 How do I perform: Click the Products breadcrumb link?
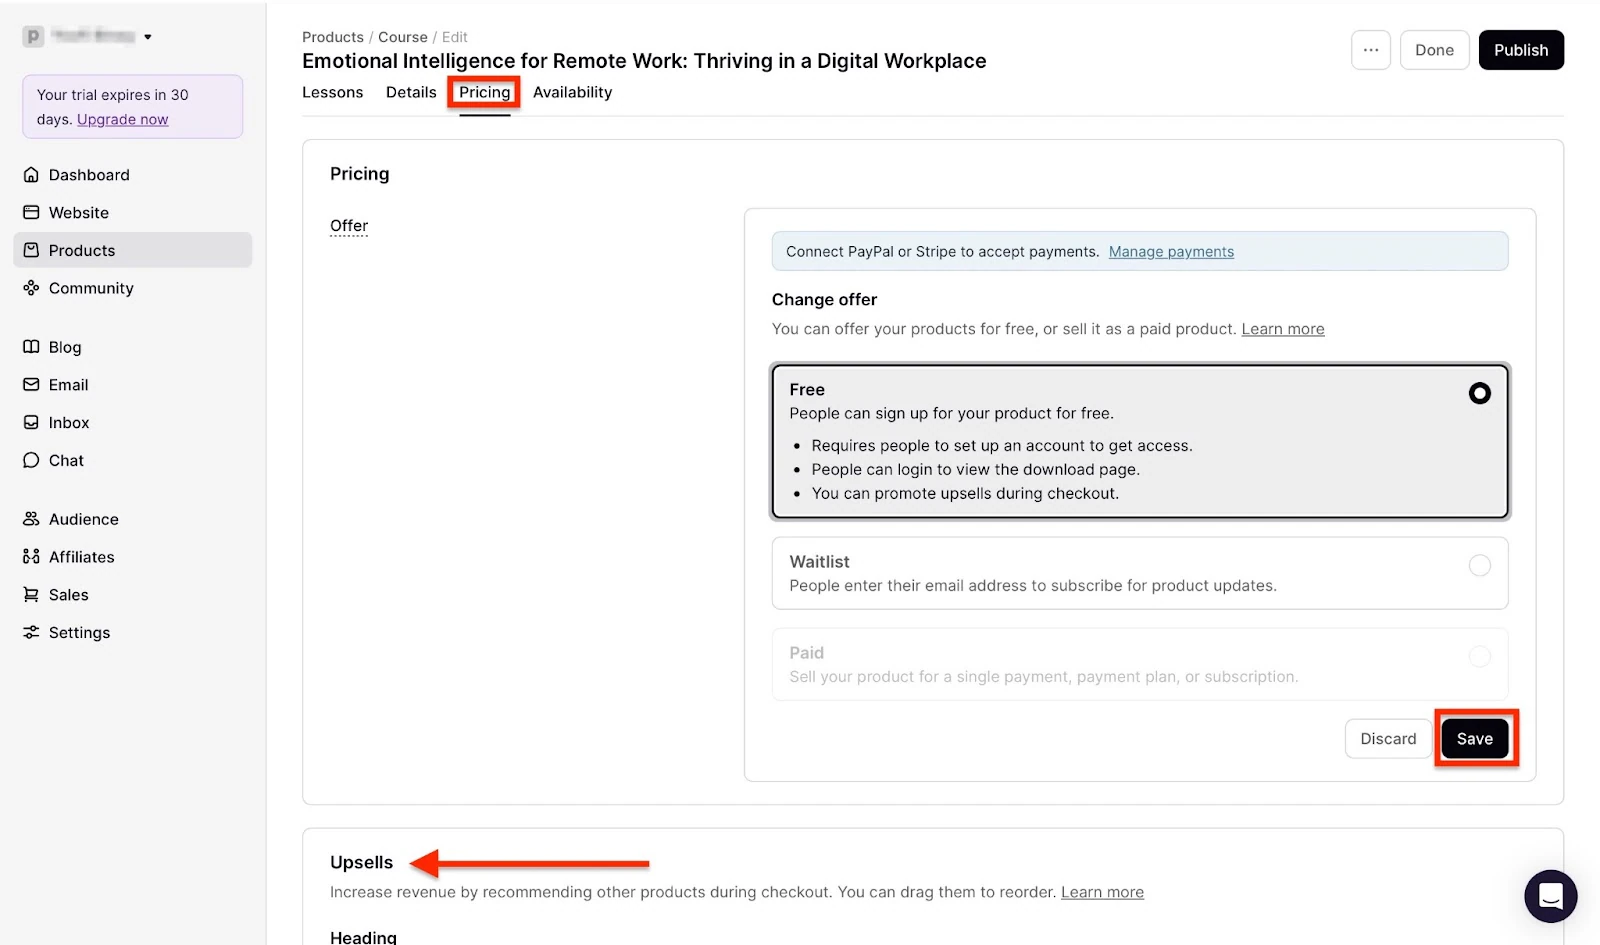tap(333, 37)
